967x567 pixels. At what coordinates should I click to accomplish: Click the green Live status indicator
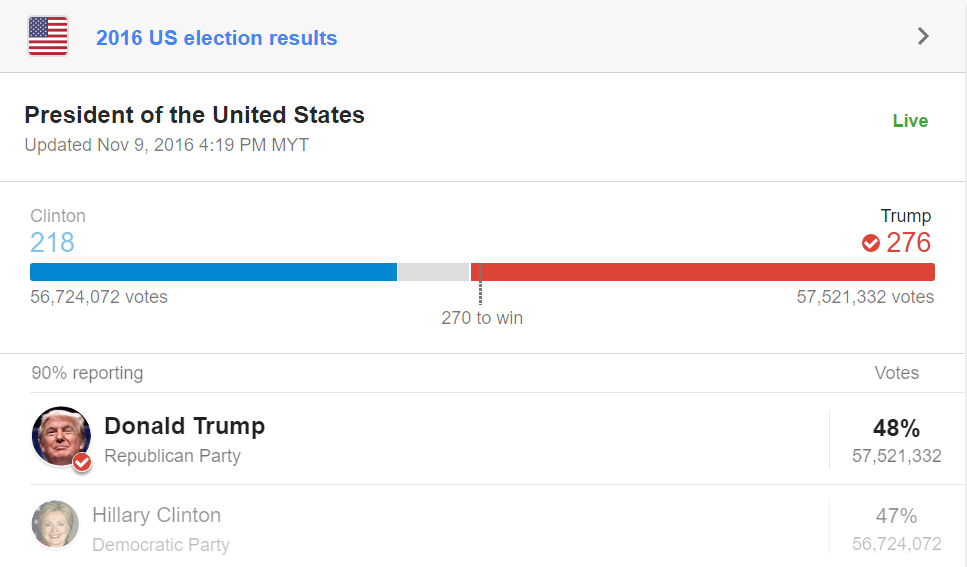pyautogui.click(x=910, y=121)
